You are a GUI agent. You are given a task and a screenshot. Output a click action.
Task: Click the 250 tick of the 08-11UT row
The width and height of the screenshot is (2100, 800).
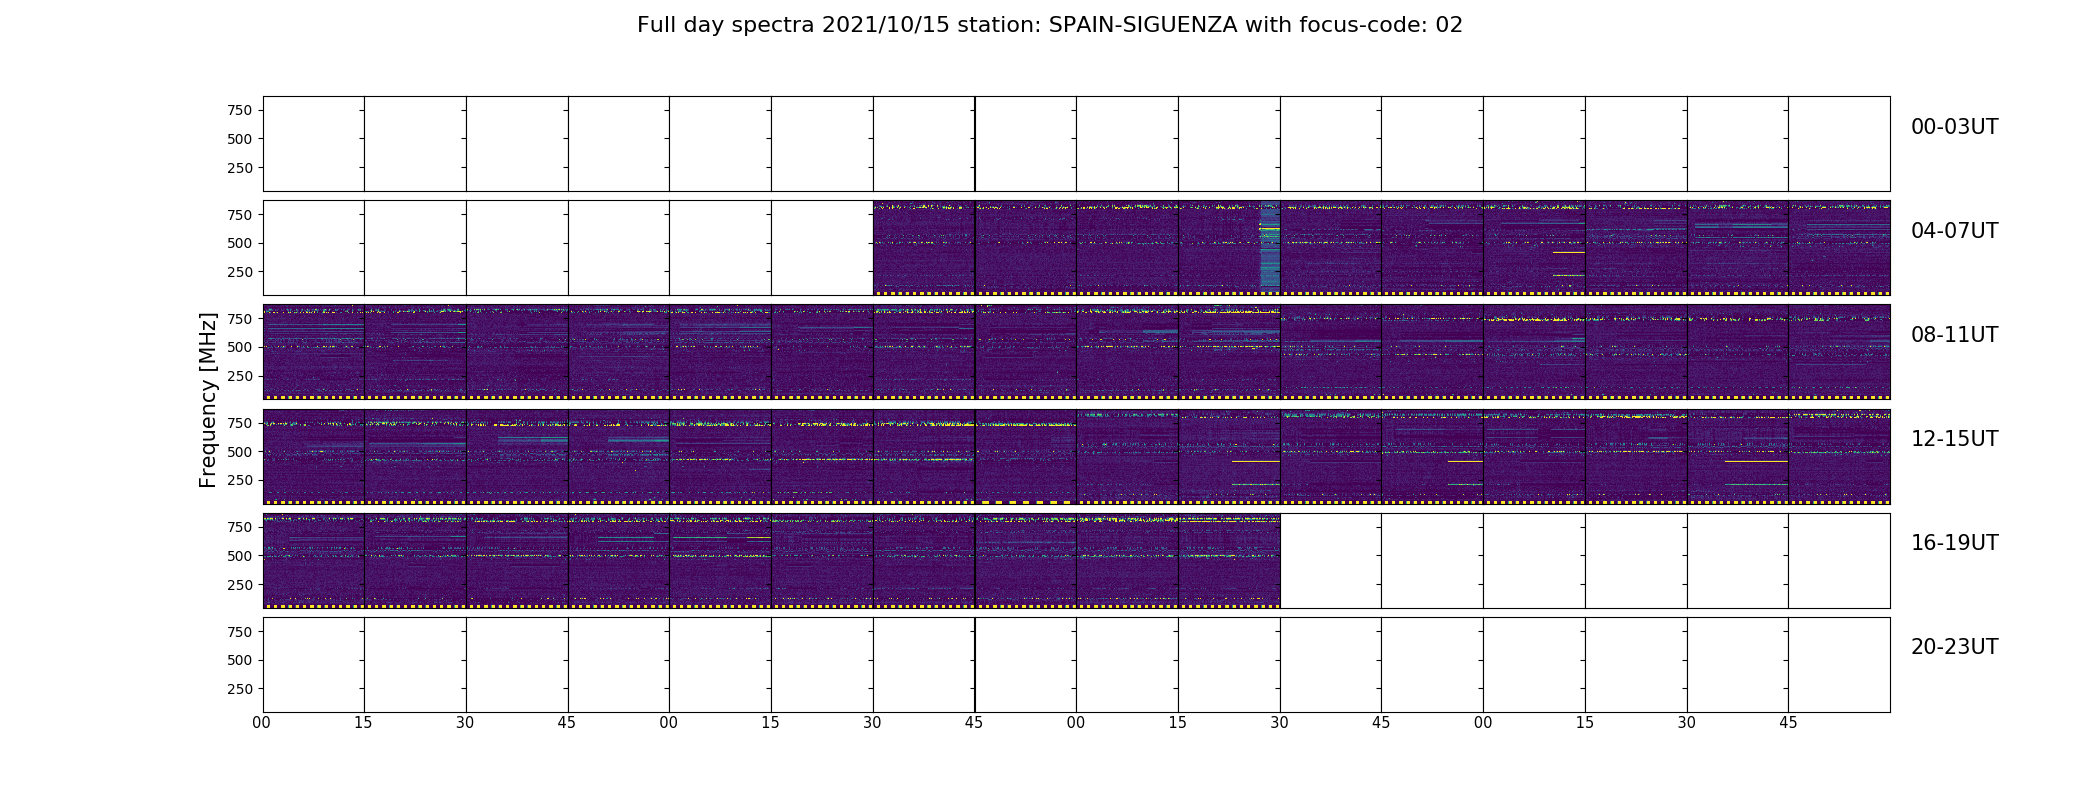coord(239,376)
